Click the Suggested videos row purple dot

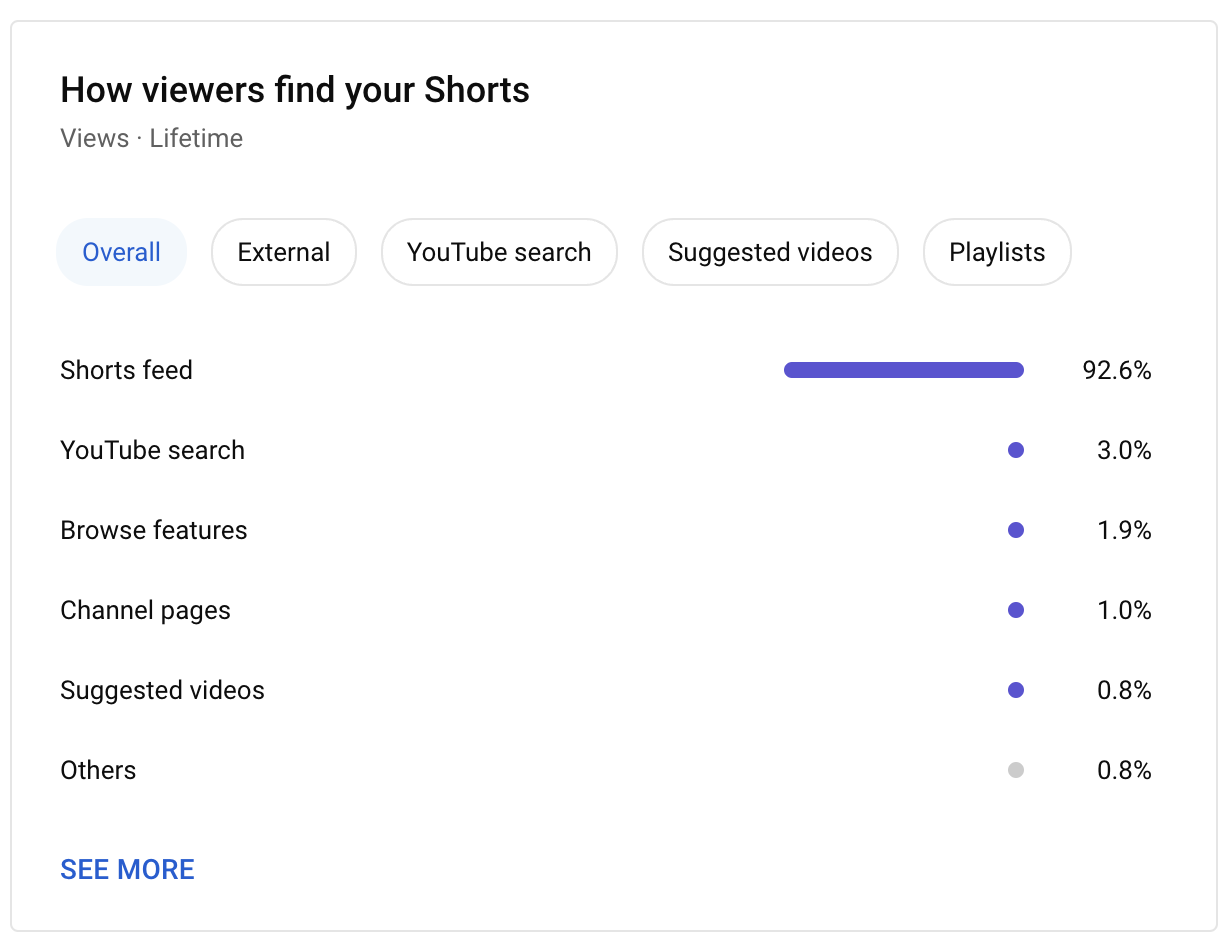pos(1016,690)
